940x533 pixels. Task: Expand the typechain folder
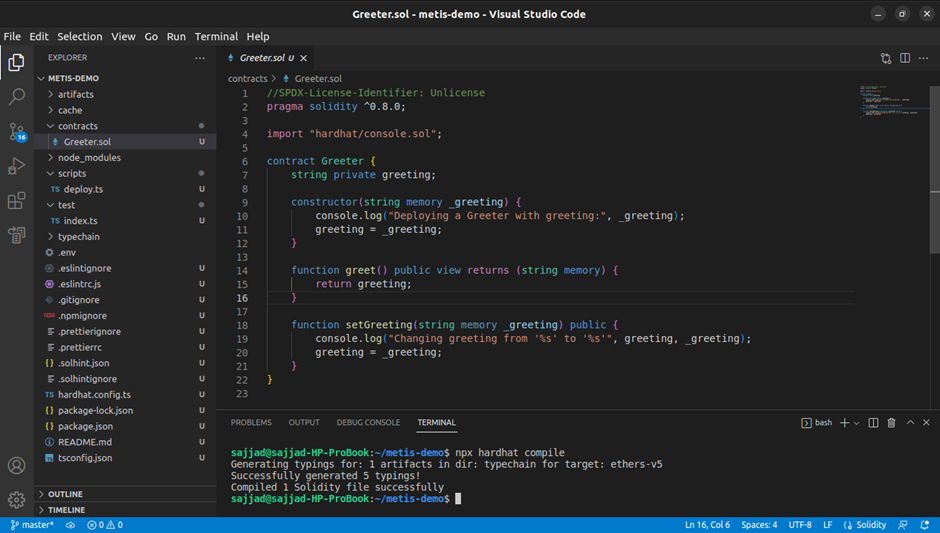[x=125, y=237]
